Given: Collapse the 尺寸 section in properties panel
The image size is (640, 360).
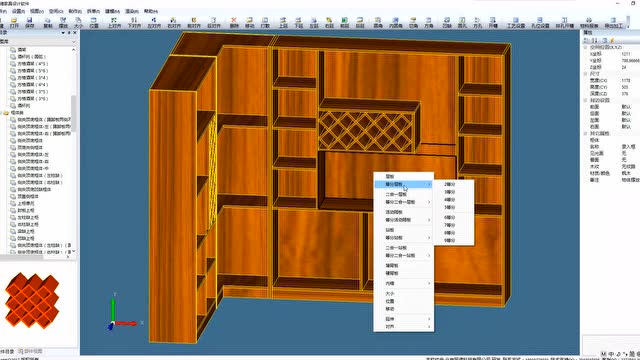Looking at the screenshot, I should pos(585,74).
